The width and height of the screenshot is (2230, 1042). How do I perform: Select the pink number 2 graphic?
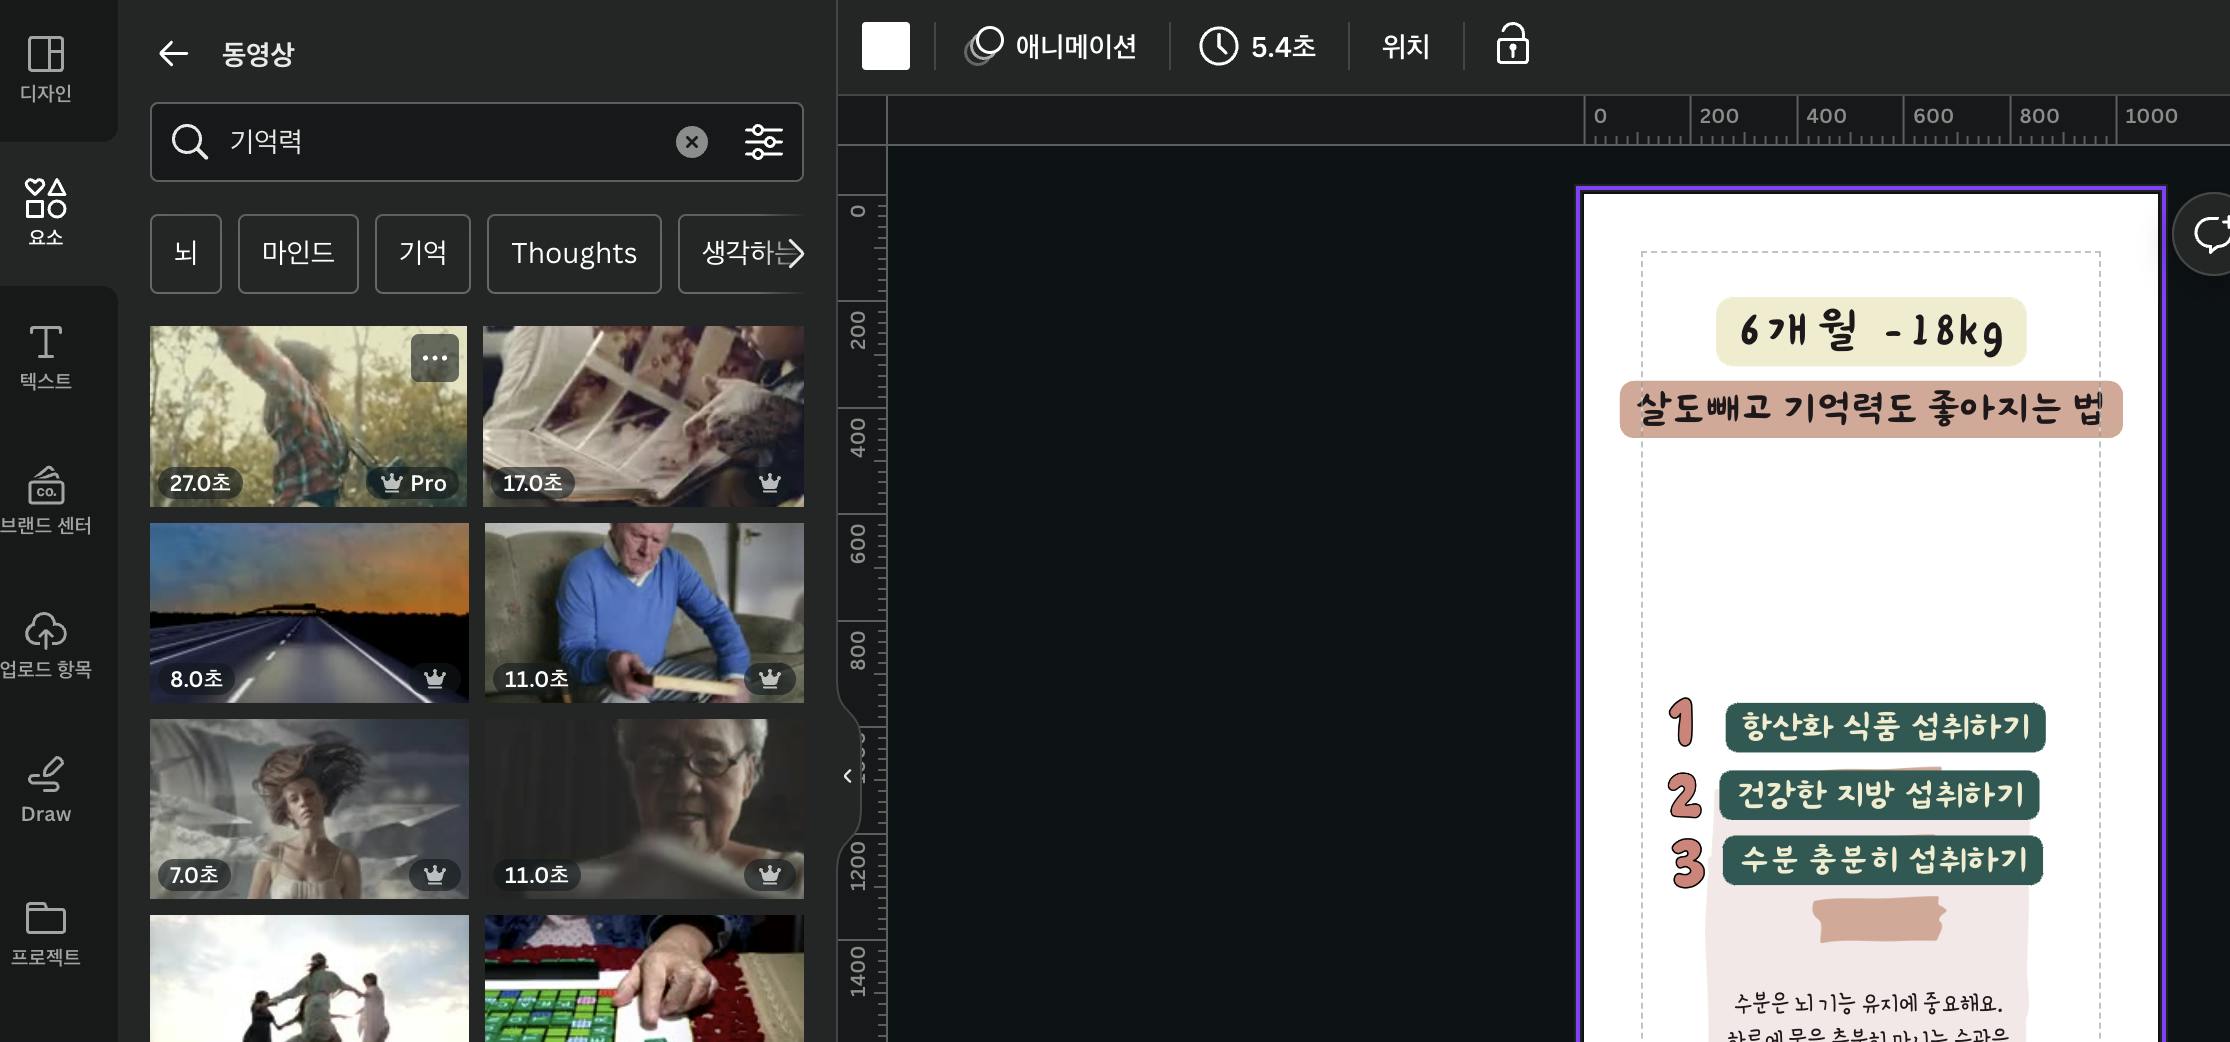[1684, 796]
